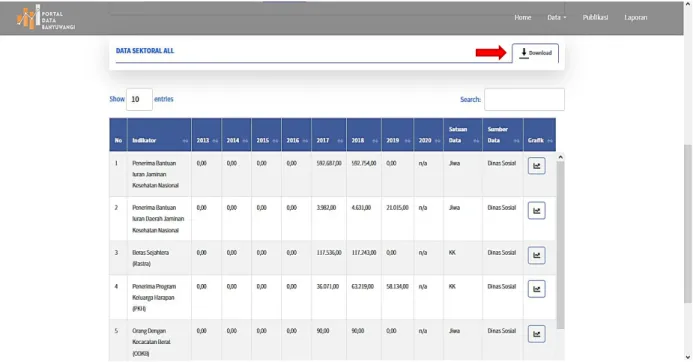Expand the Data dropdown menu
The height and width of the screenshot is (362, 693).
pos(556,18)
